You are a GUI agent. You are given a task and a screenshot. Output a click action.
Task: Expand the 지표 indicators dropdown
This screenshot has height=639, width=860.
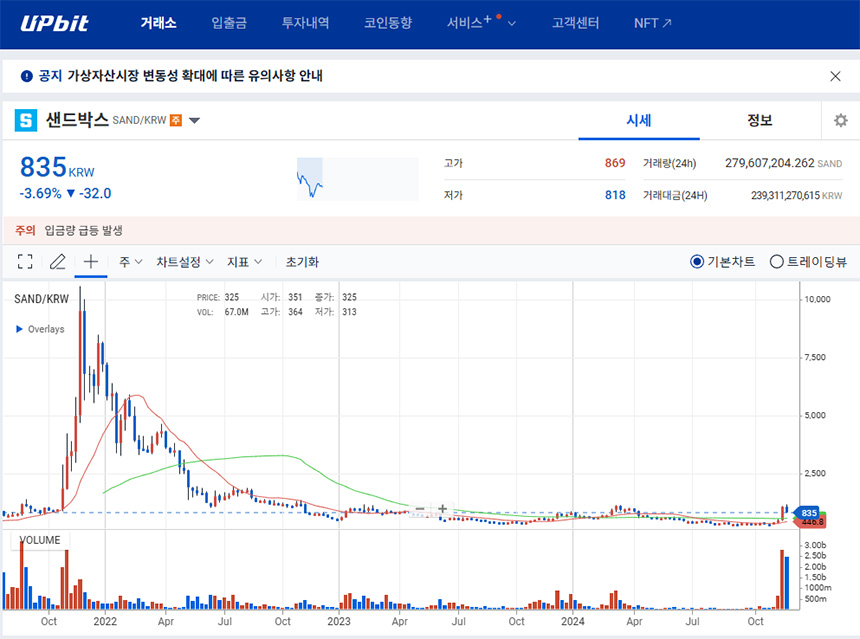tap(243, 261)
